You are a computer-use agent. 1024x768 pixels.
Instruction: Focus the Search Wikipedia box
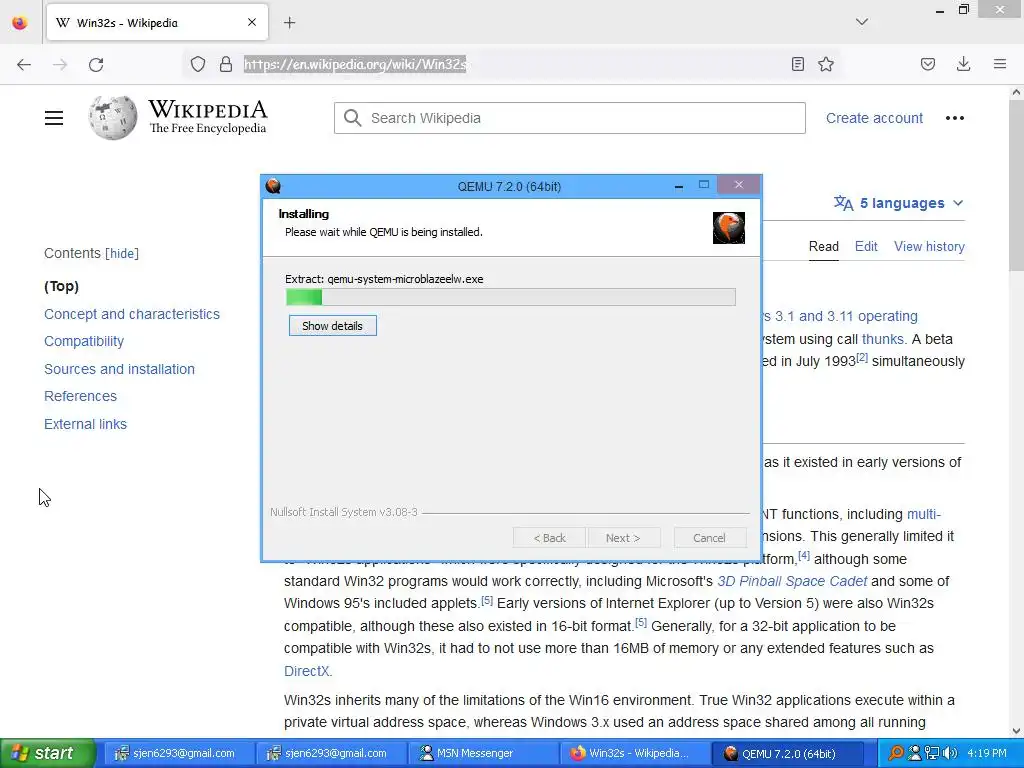569,118
